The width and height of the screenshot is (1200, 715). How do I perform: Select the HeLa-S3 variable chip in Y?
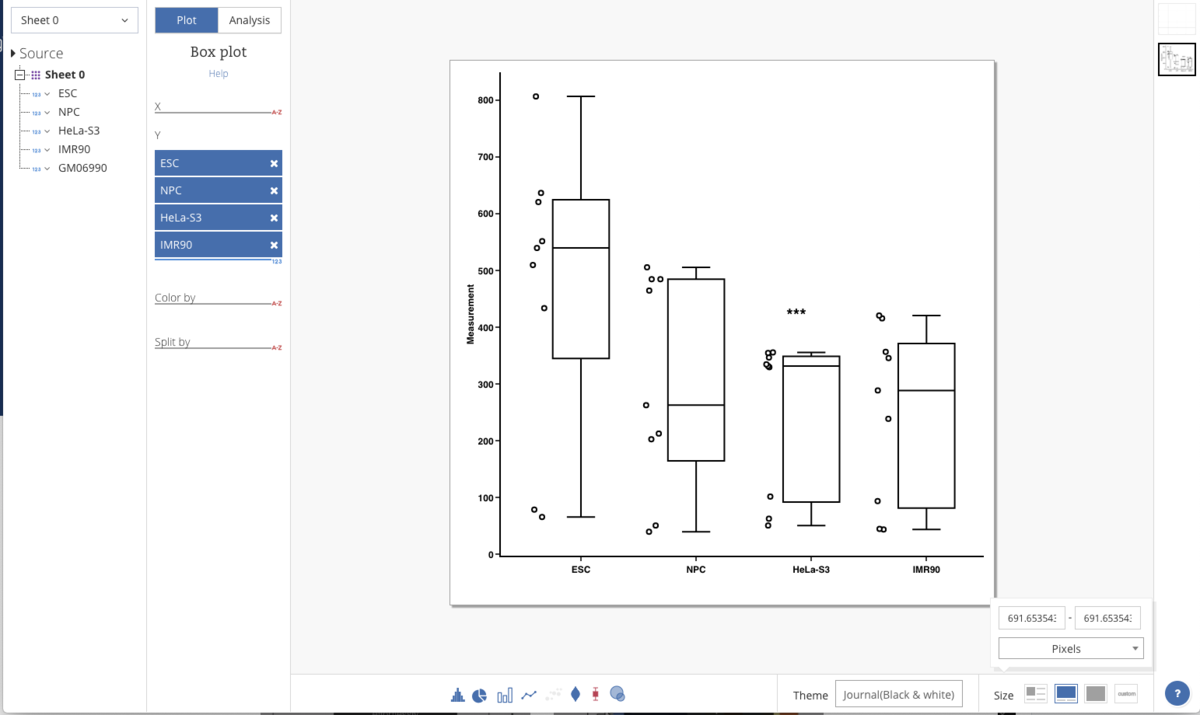click(218, 217)
